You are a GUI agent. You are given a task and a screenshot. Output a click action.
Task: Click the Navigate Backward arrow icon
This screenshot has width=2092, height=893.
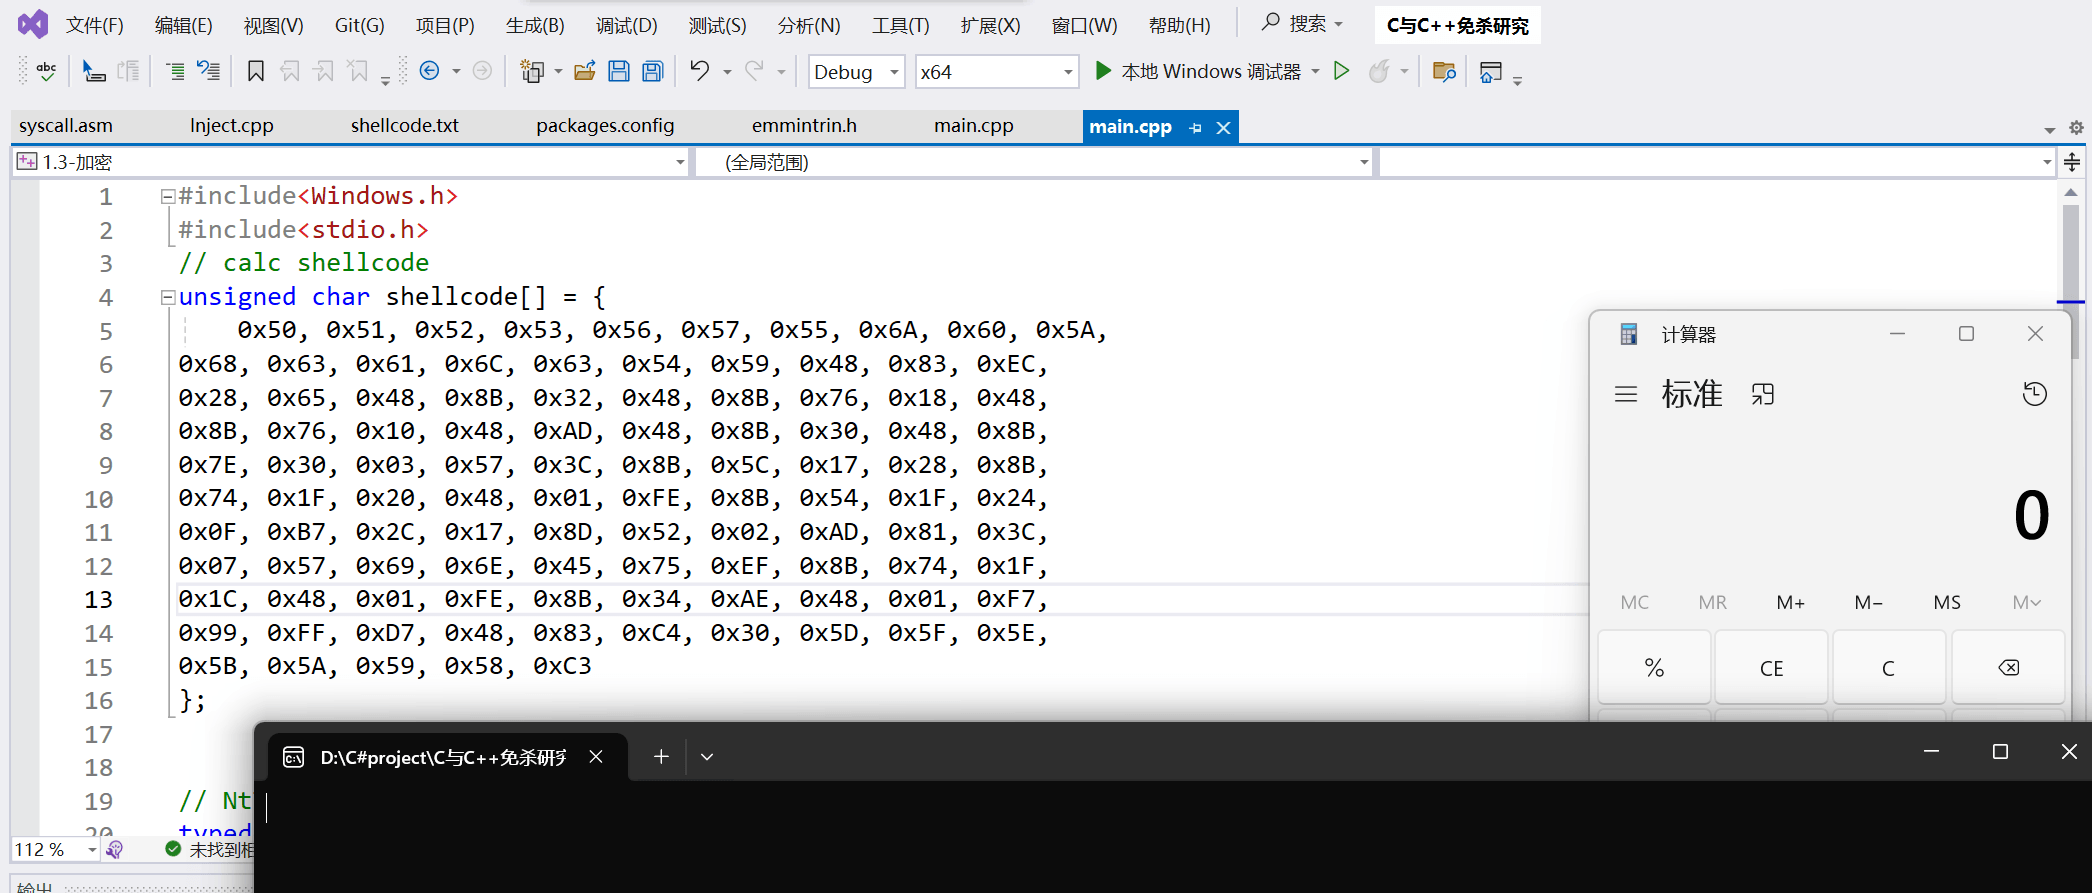(x=430, y=71)
